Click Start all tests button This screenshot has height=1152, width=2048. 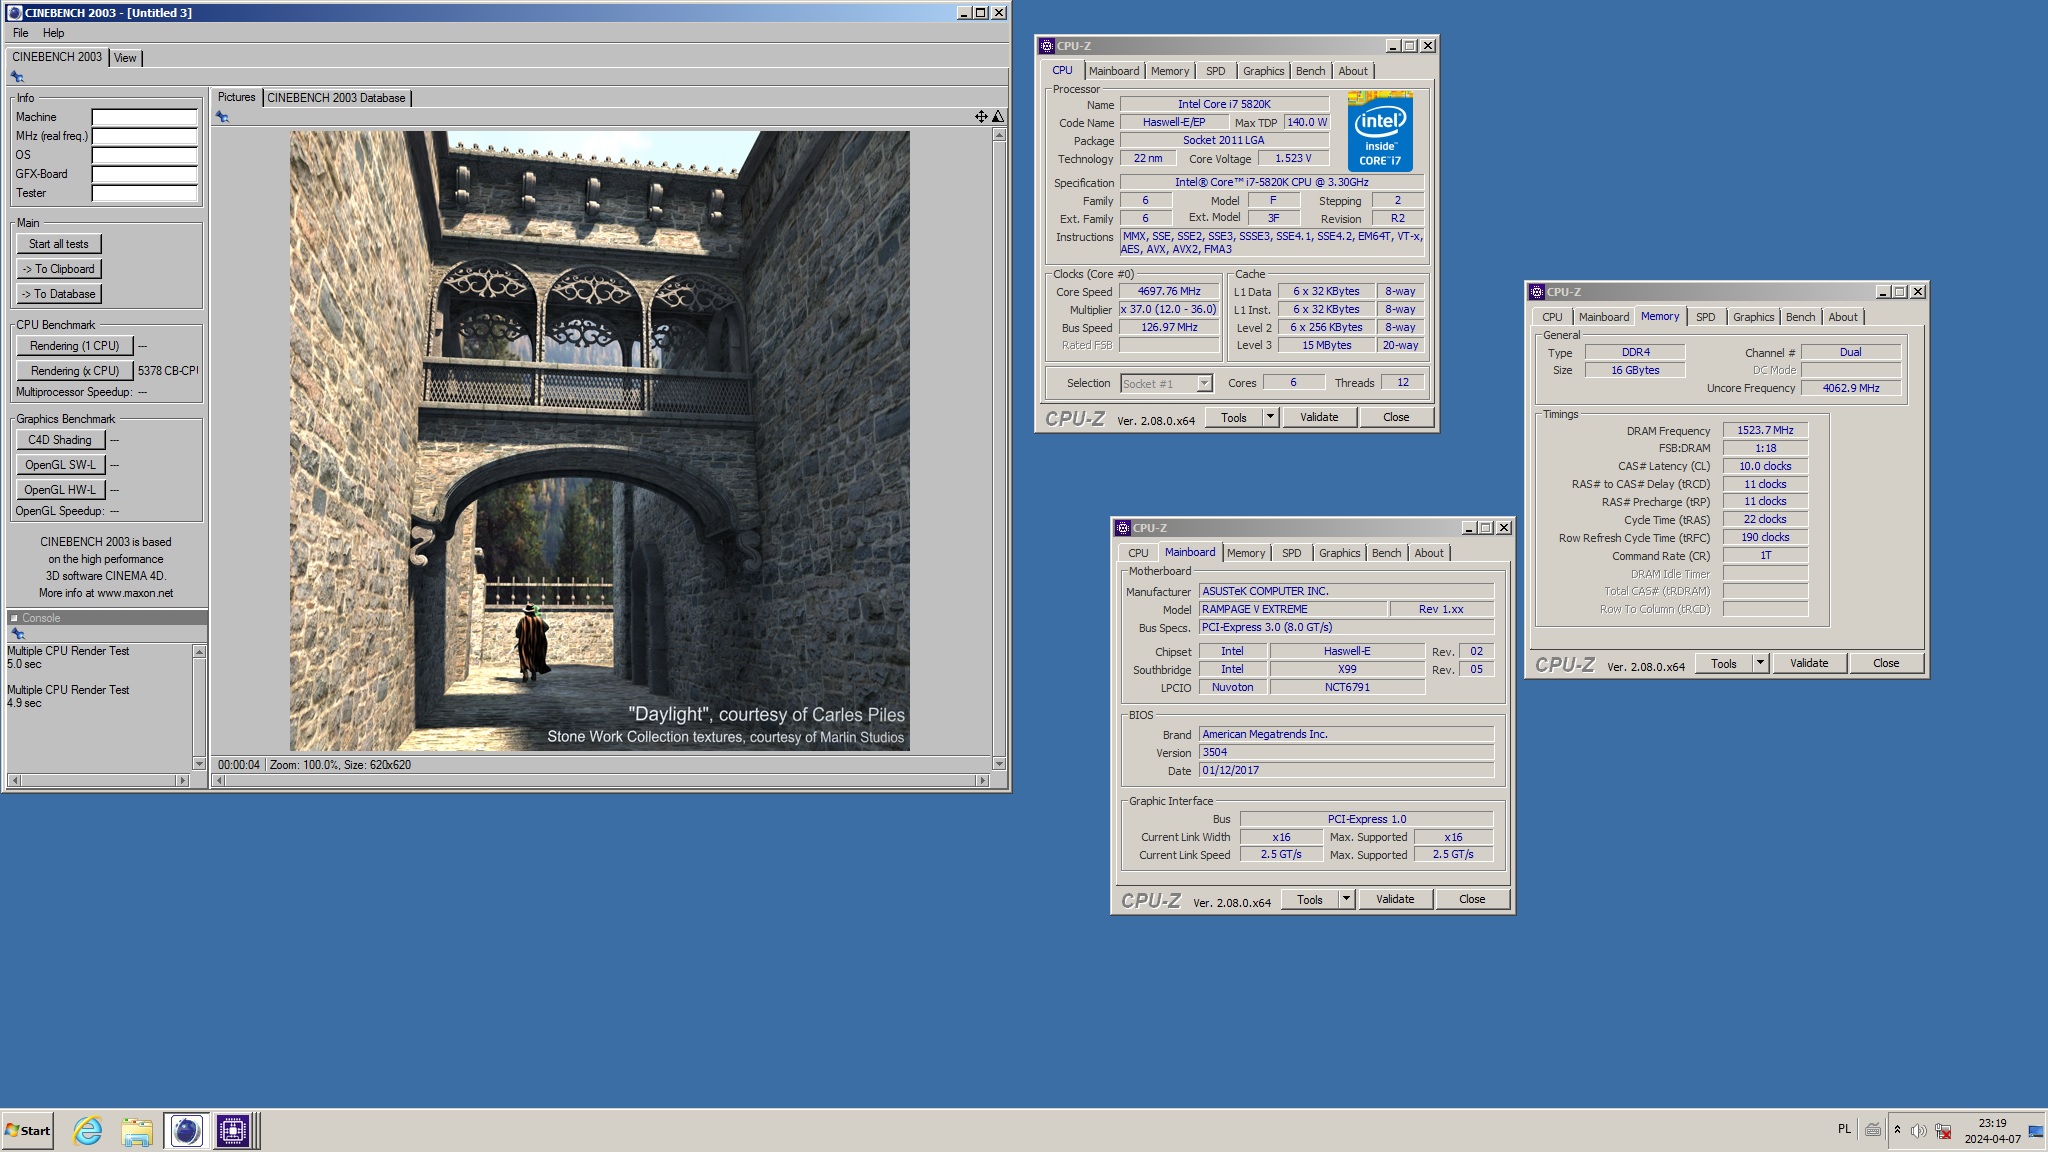pos(58,244)
